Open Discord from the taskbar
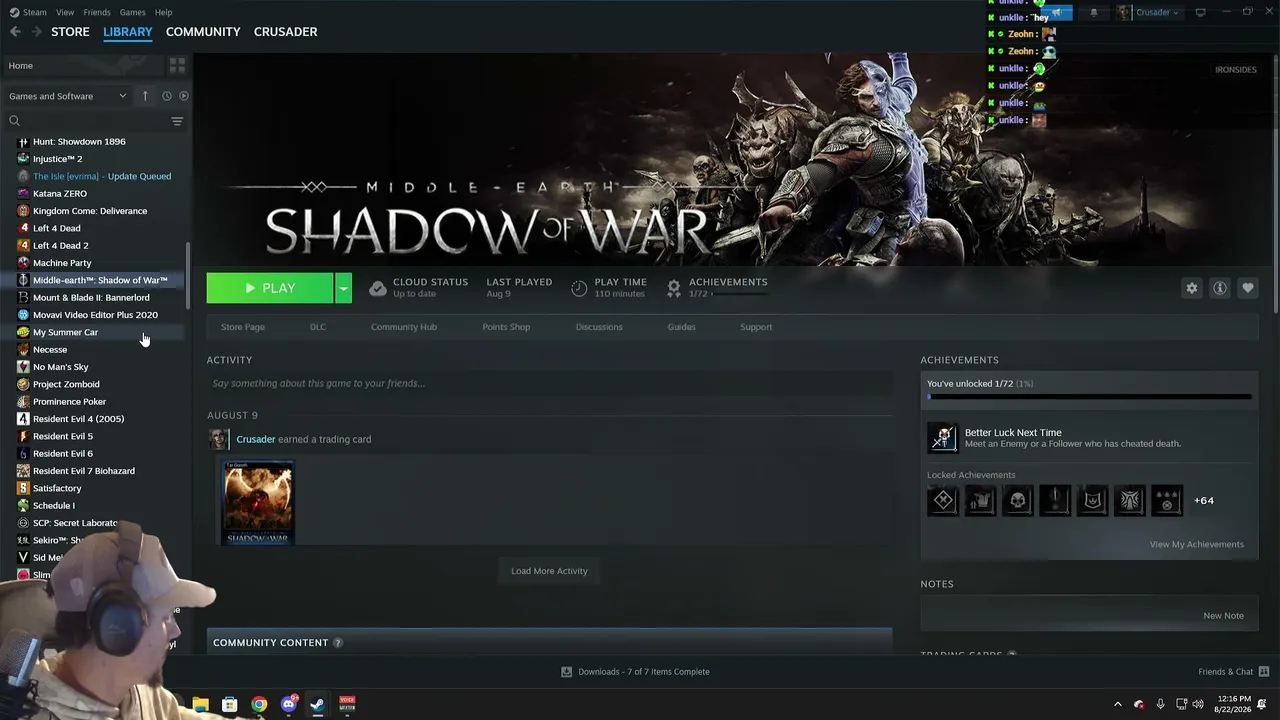Screen dimensions: 1280x720 (x=289, y=704)
